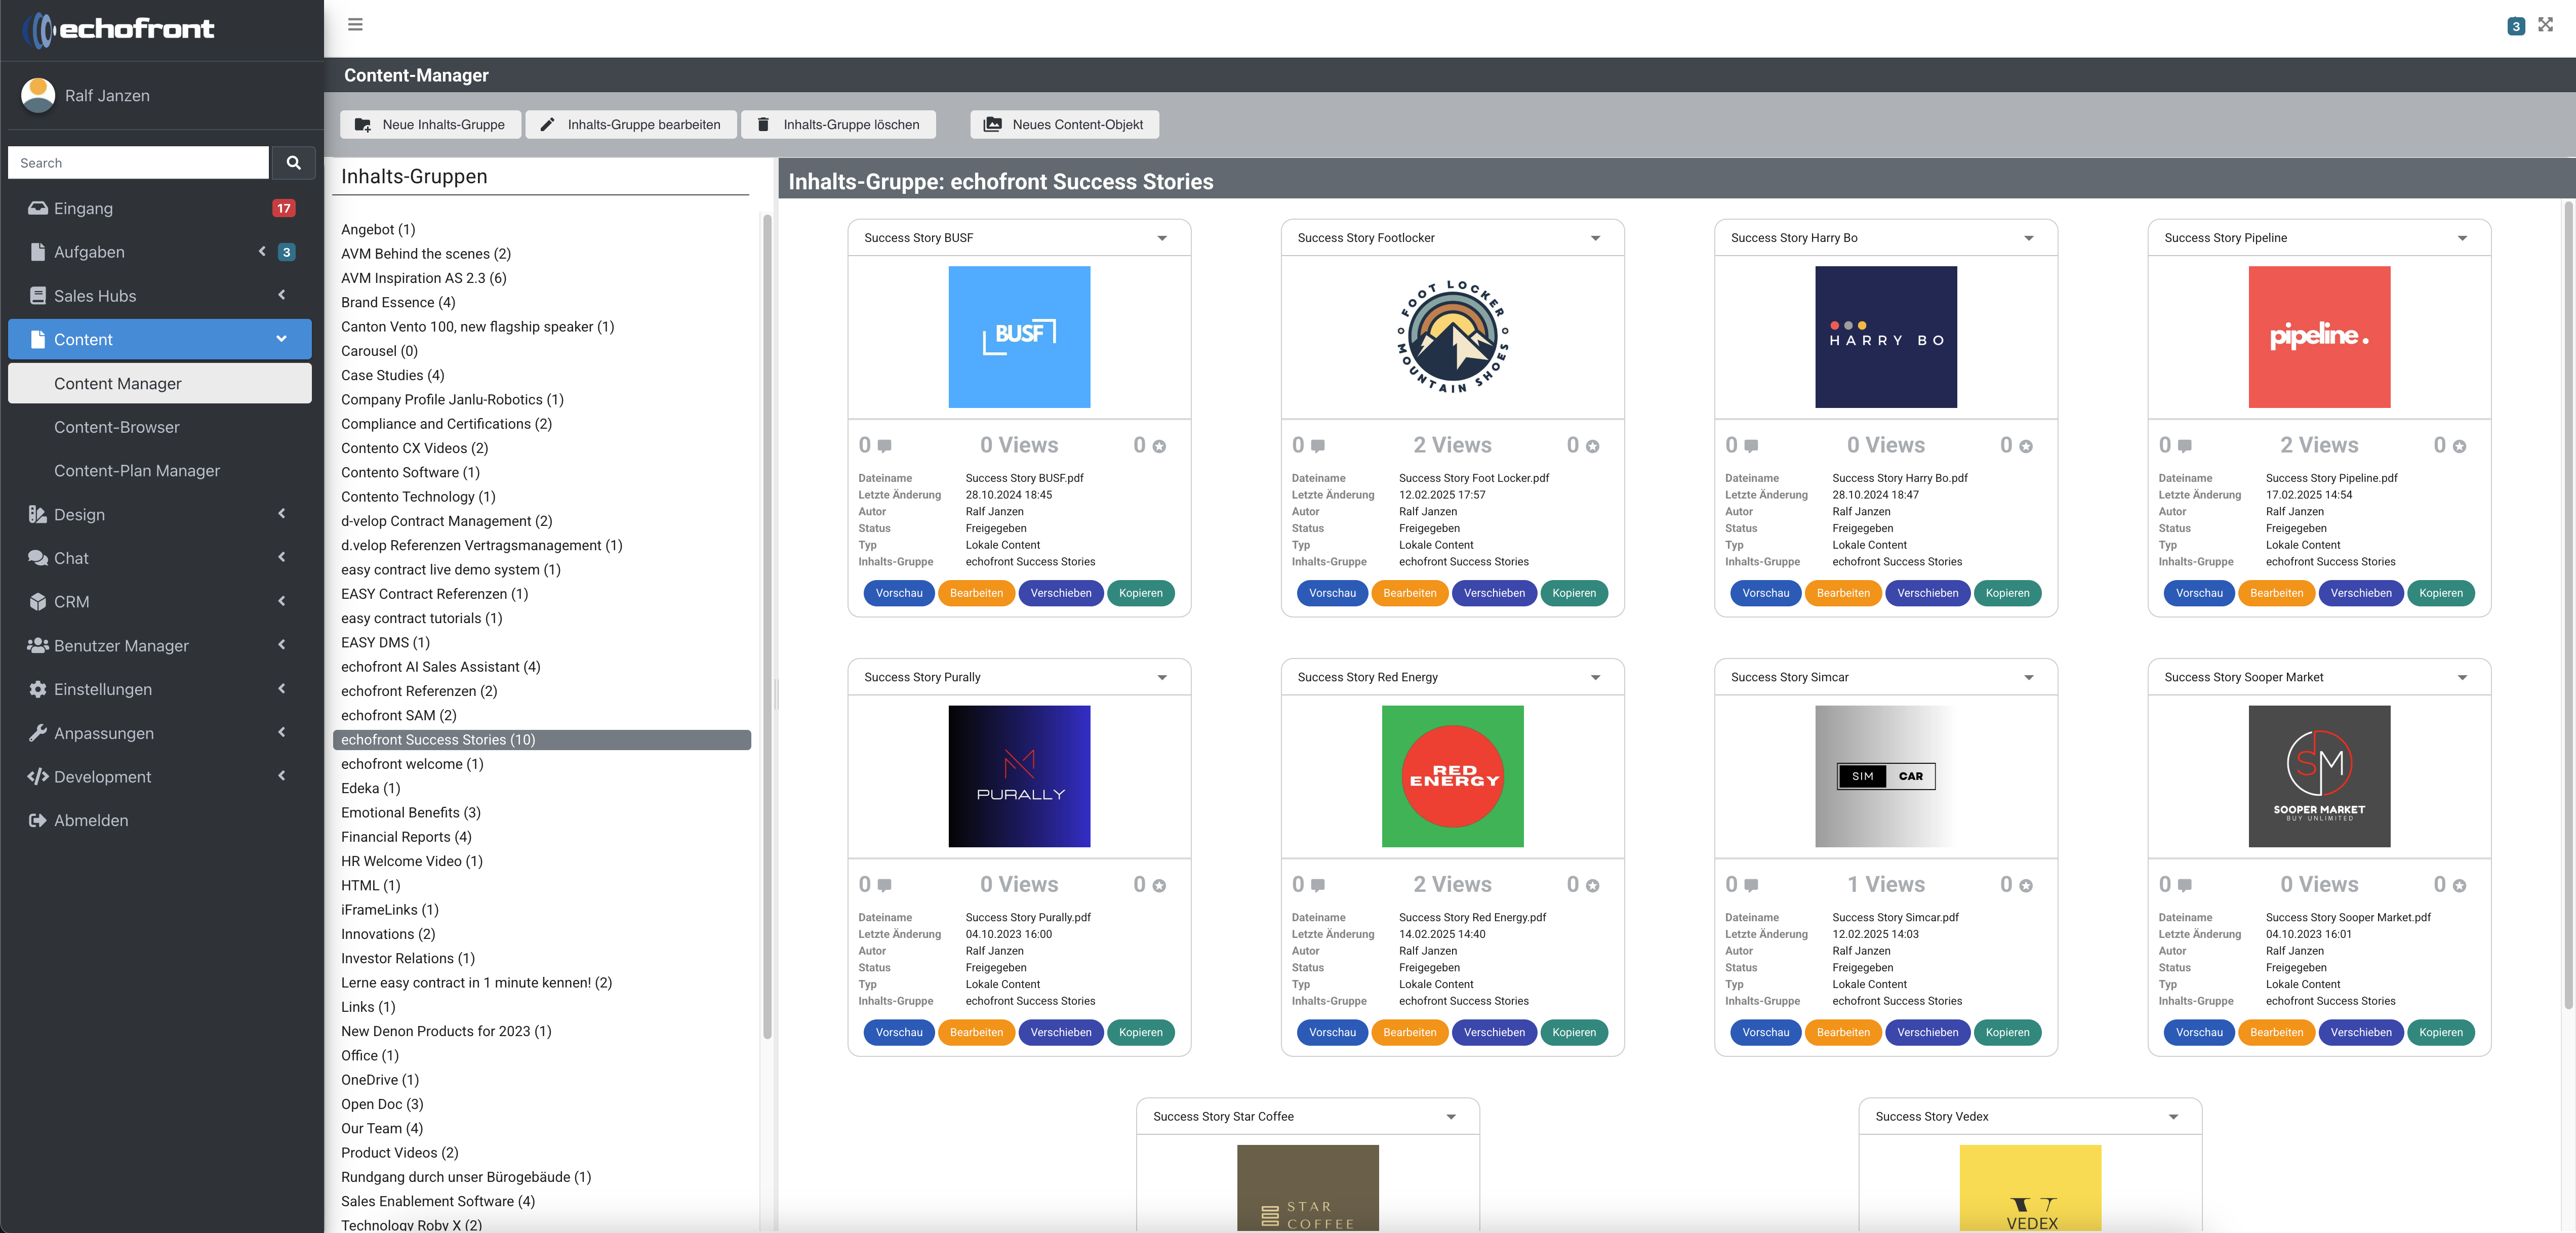Open the Red Energy thumbnail image
Screen dimensions: 2576x1233
pos(1452,777)
